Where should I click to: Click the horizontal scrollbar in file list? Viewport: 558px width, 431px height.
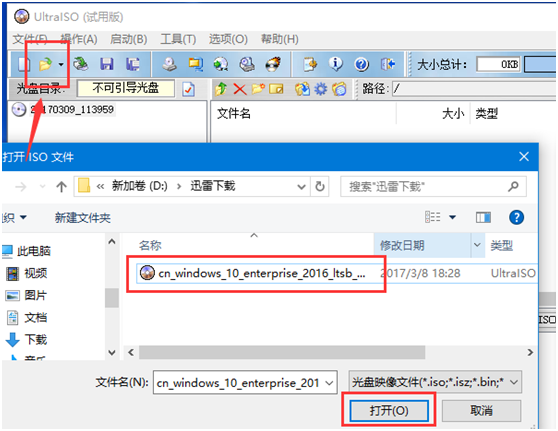pos(282,352)
